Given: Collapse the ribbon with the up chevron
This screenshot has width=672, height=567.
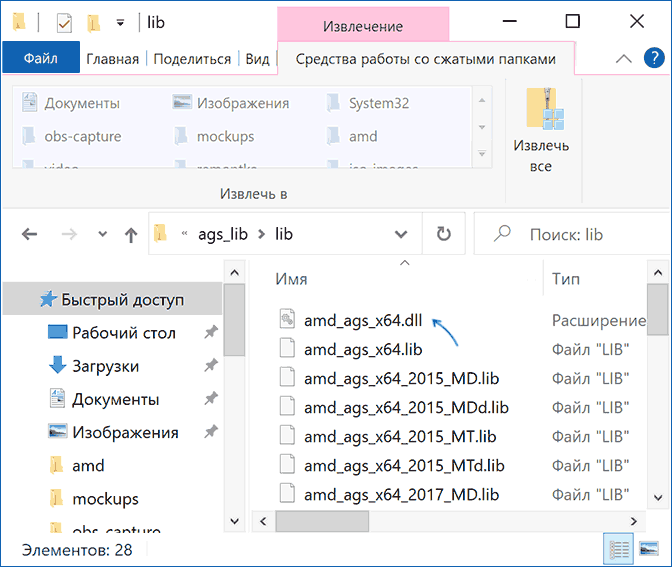Looking at the screenshot, I should point(624,58).
